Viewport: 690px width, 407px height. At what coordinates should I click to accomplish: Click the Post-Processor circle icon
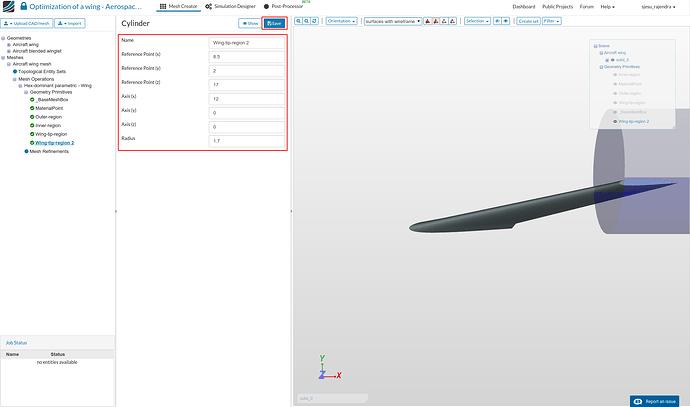pyautogui.click(x=266, y=7)
